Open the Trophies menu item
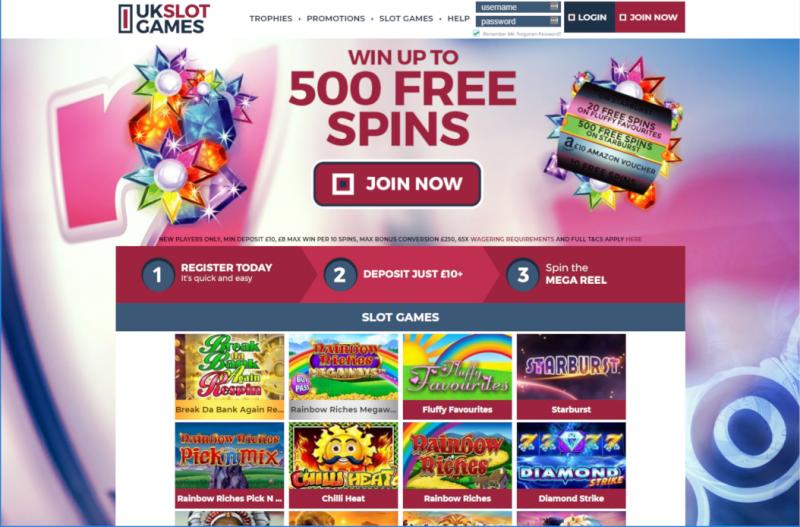800x527 pixels. [x=271, y=18]
